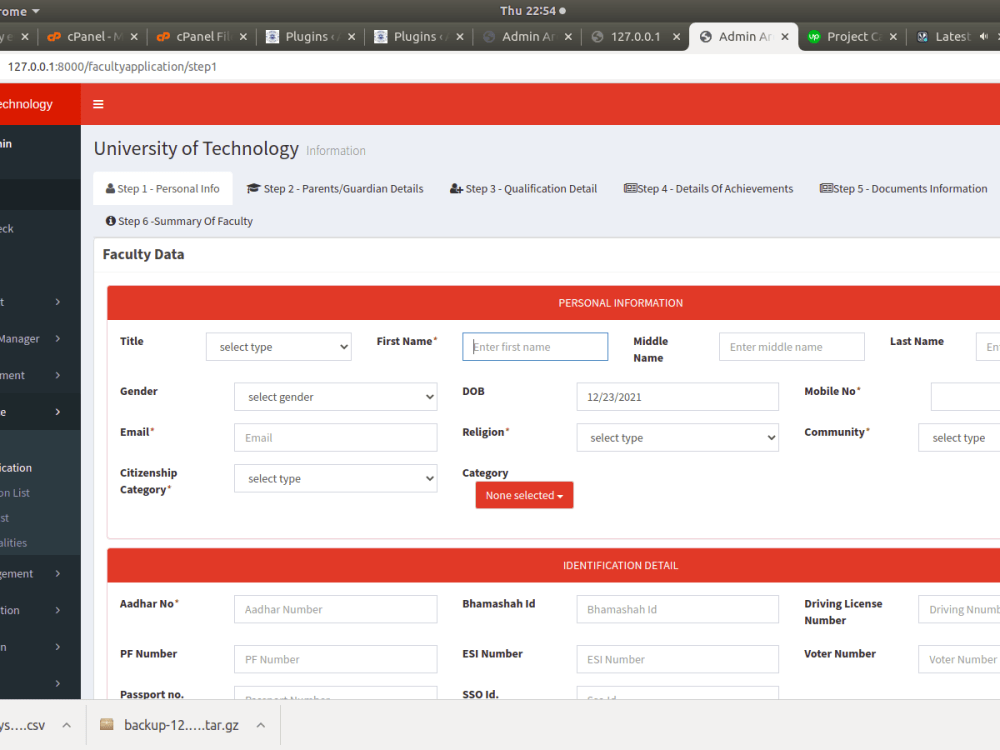Open Step 2 - Parents/Guardian Details tab
The height and width of the screenshot is (750, 1000).
(335, 189)
